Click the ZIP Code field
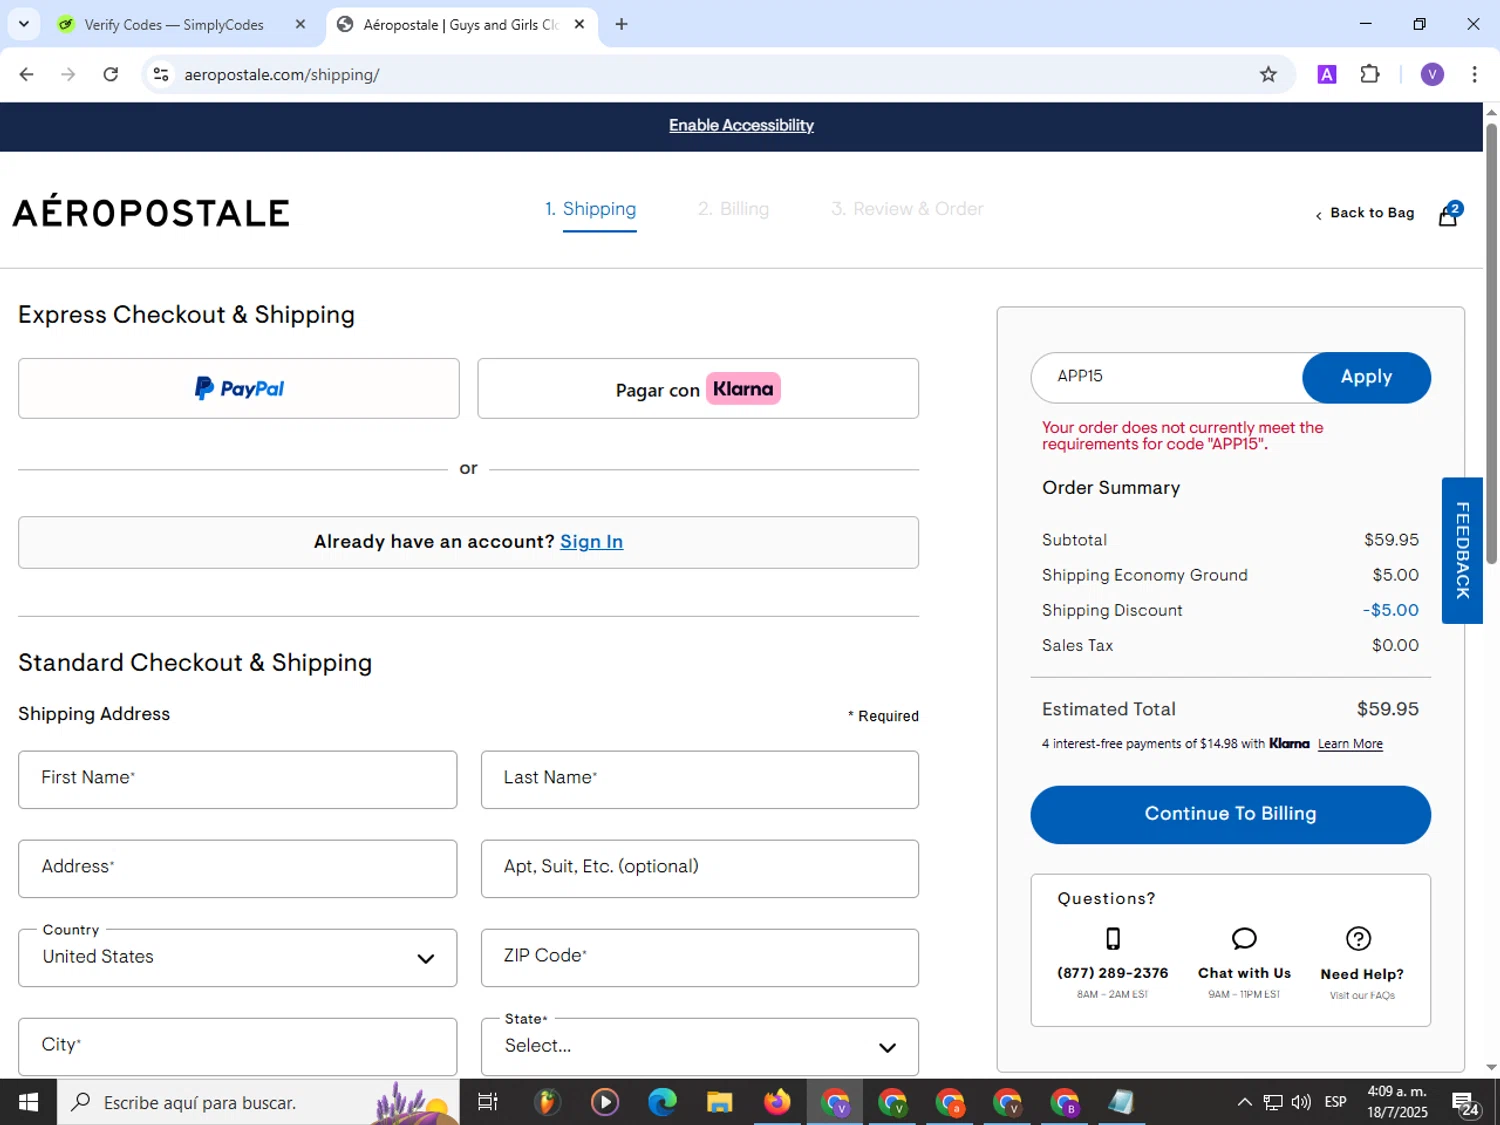 [x=700, y=958]
